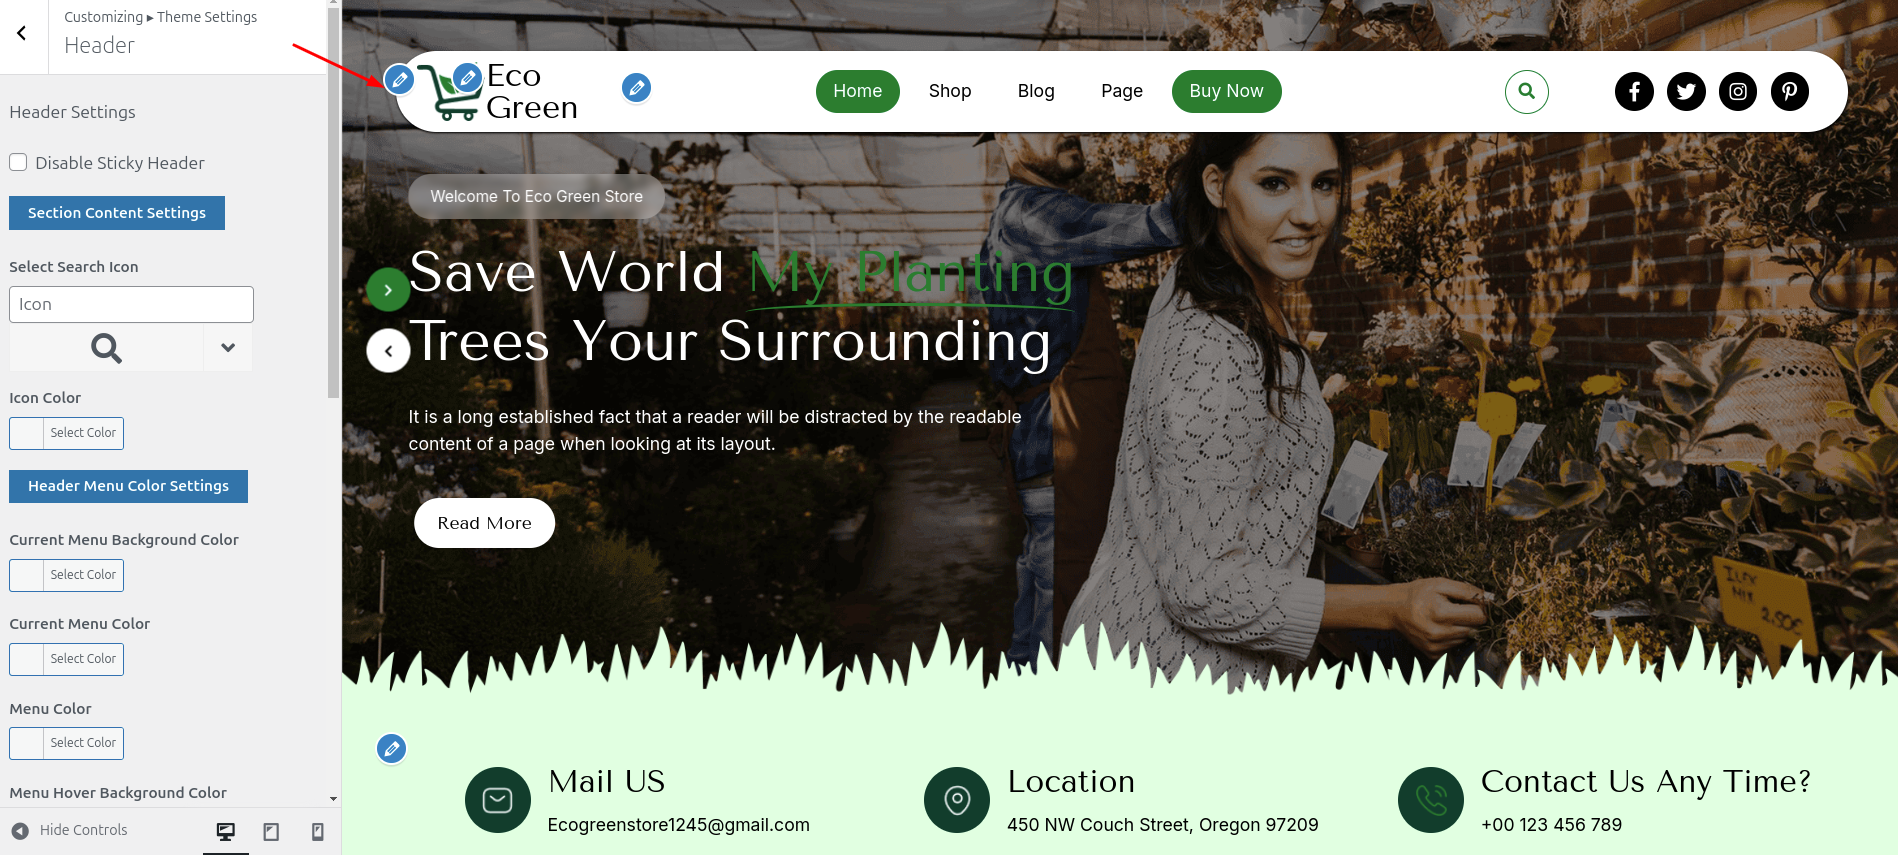The width and height of the screenshot is (1898, 855).
Task: Open the Pinterest social icon
Action: point(1790,91)
